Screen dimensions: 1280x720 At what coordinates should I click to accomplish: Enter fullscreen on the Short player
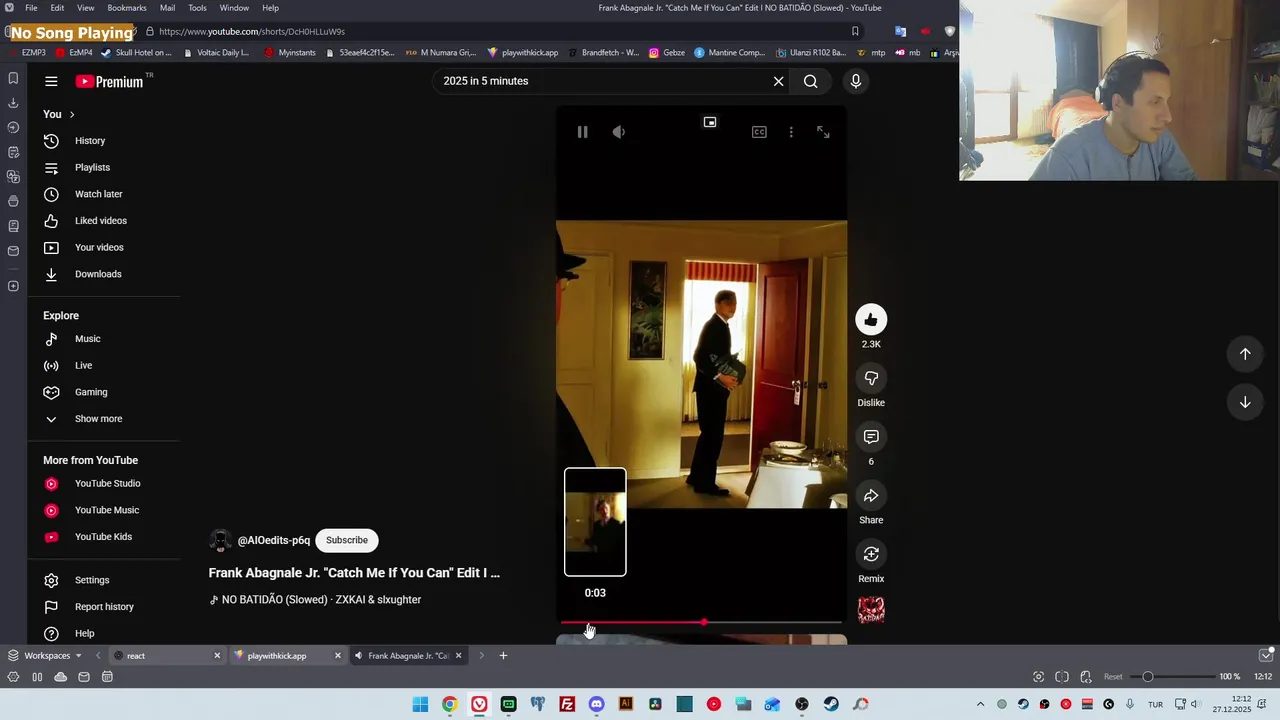point(823,132)
